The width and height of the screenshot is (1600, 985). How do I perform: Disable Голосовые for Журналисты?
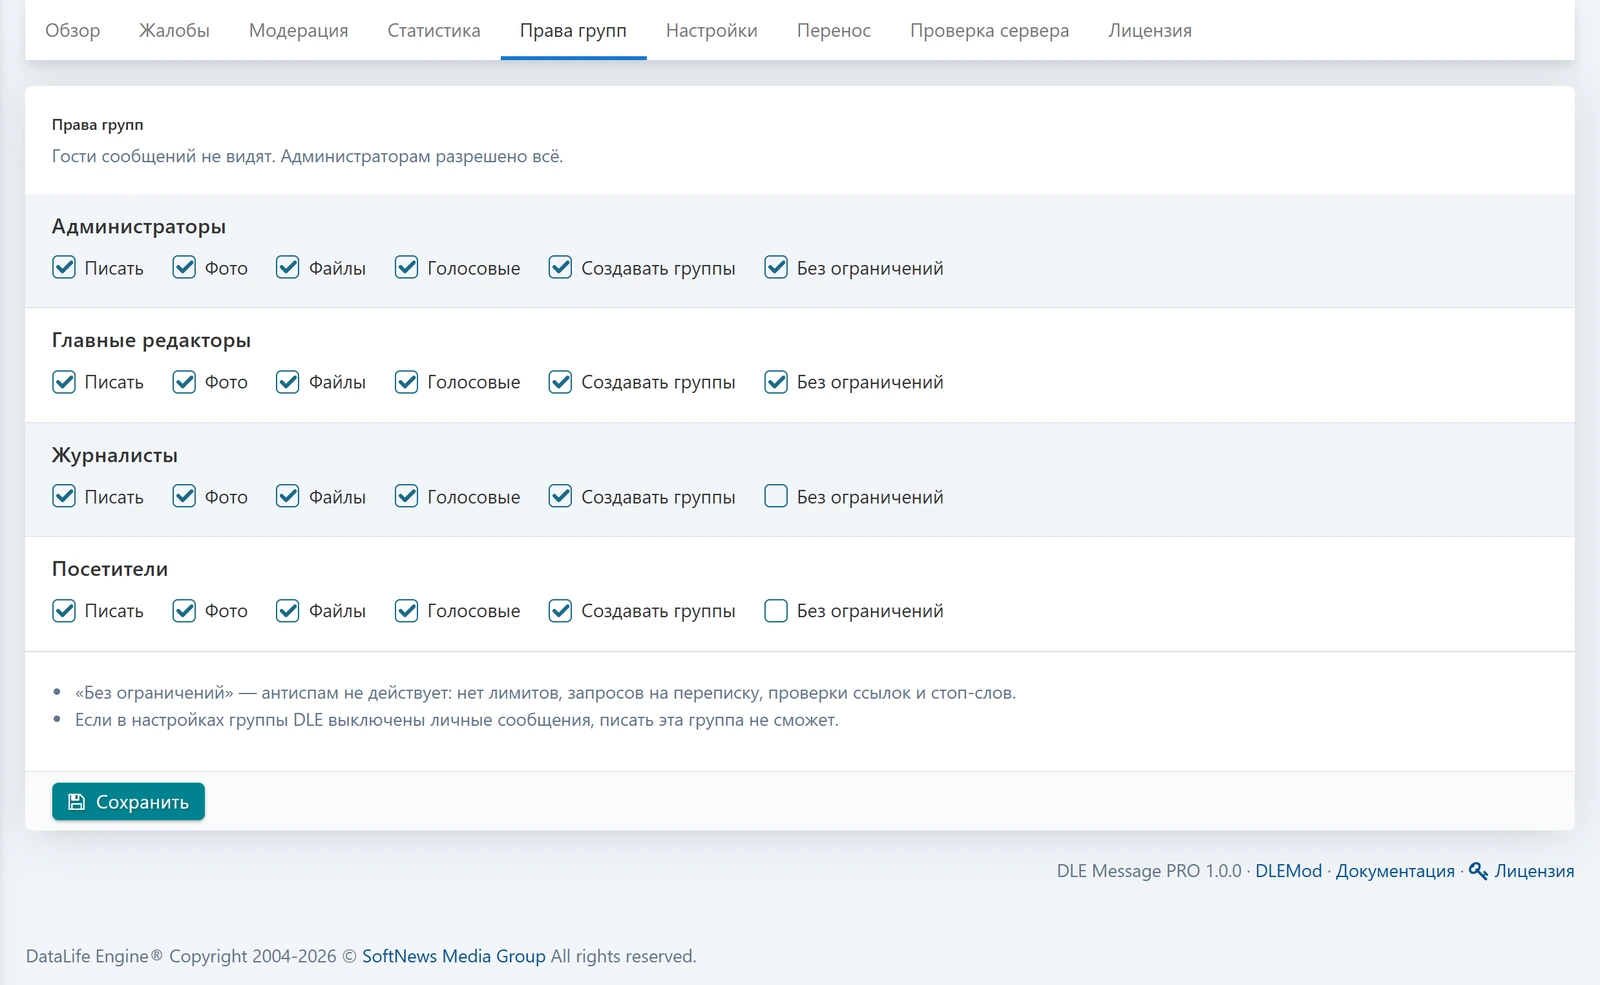click(406, 496)
